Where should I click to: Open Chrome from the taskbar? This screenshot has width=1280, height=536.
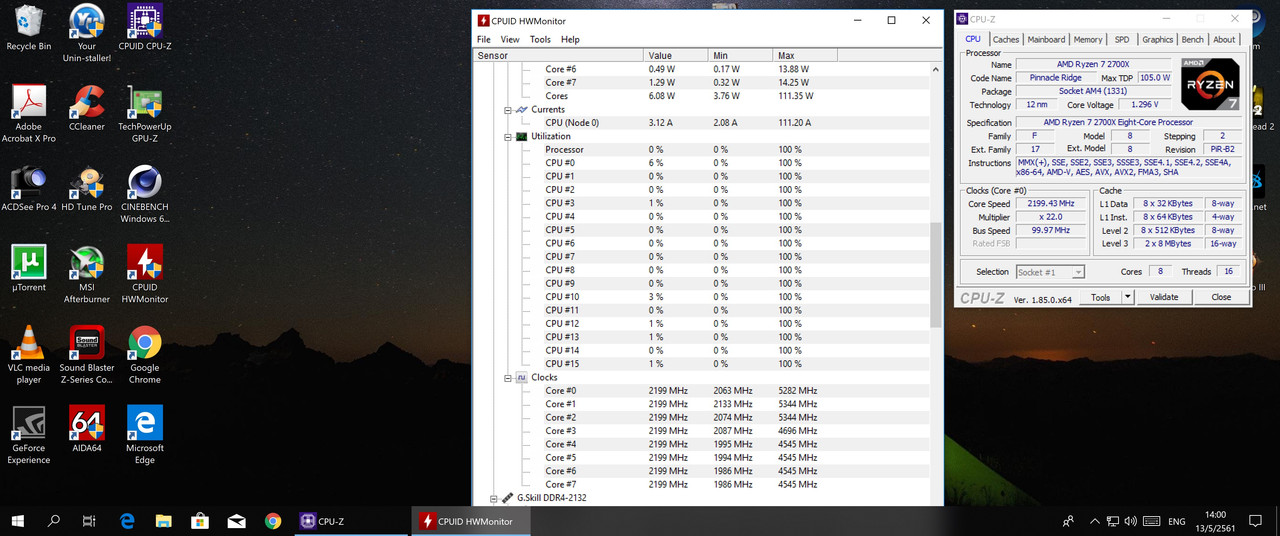pos(273,521)
